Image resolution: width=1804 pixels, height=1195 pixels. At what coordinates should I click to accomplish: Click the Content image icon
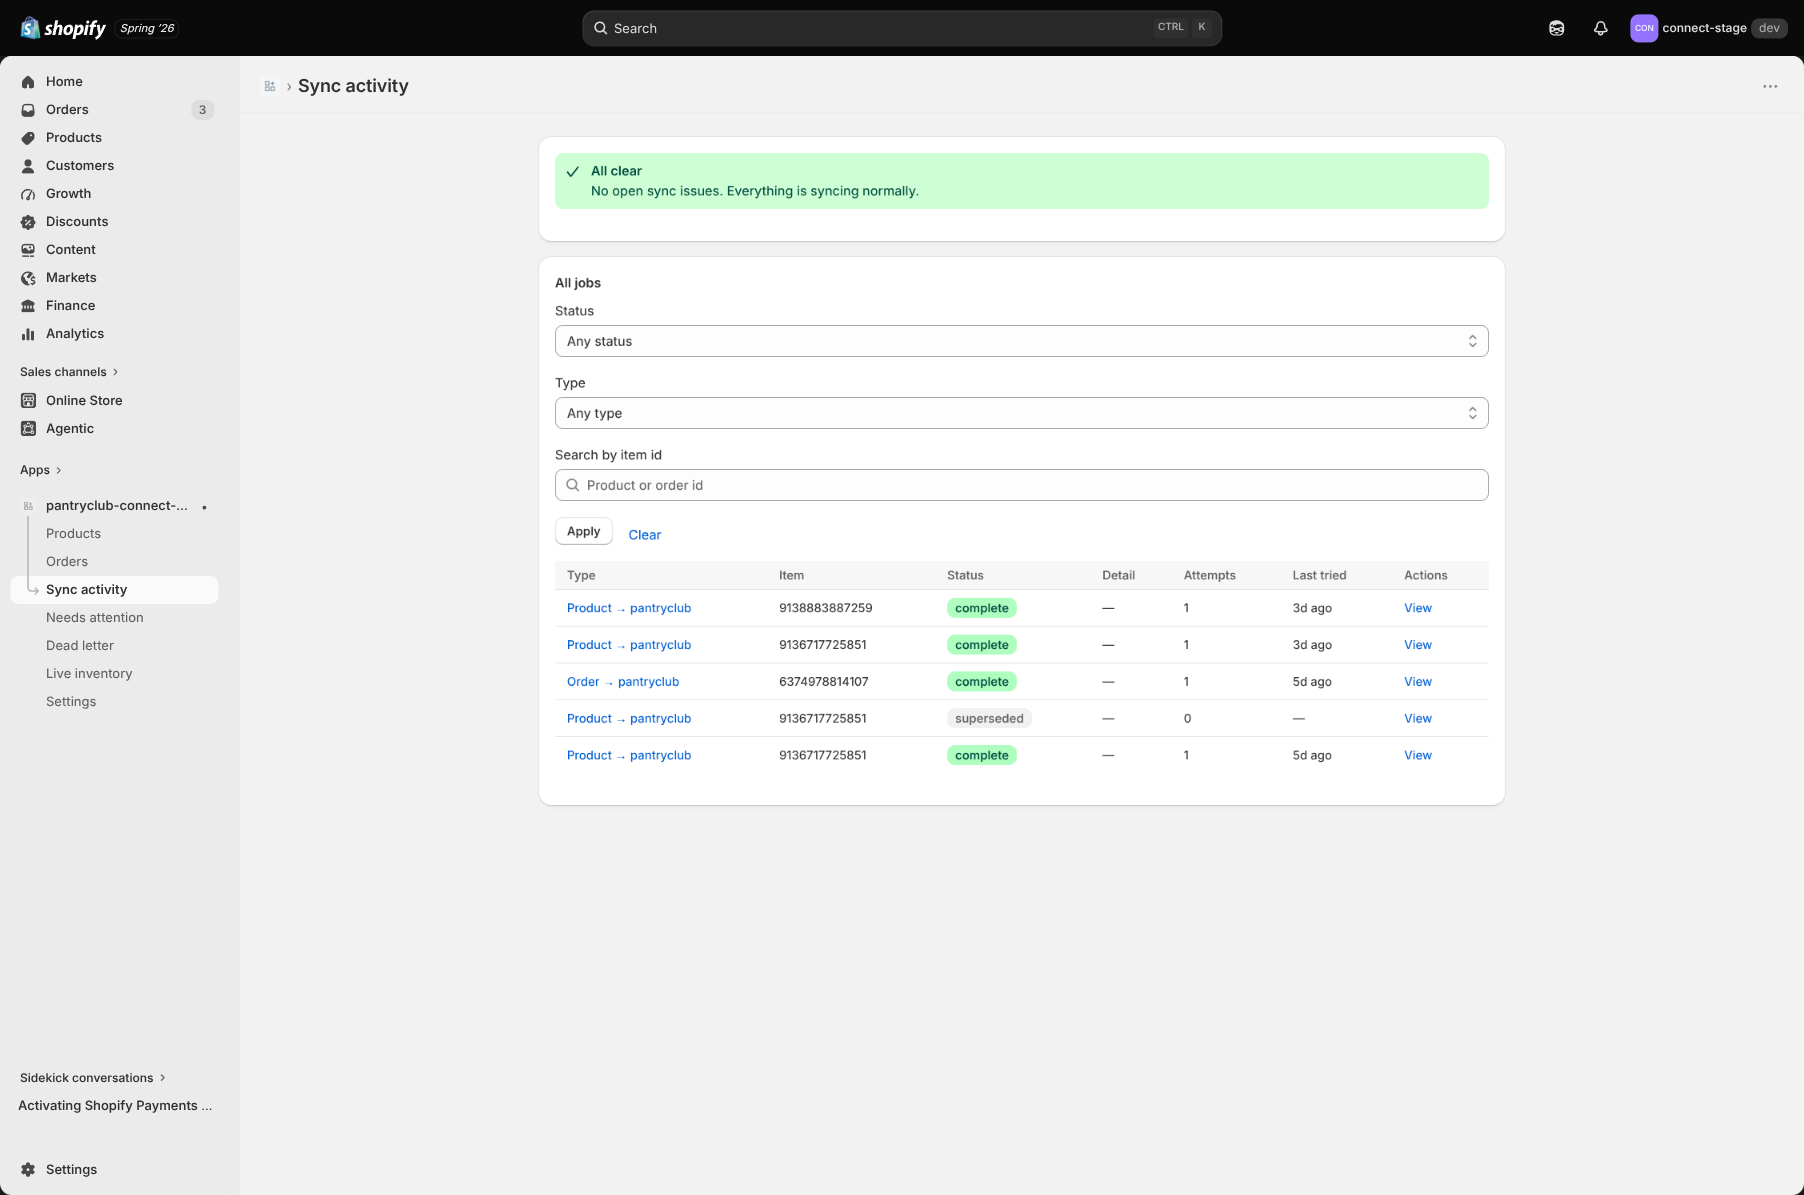pos(28,250)
